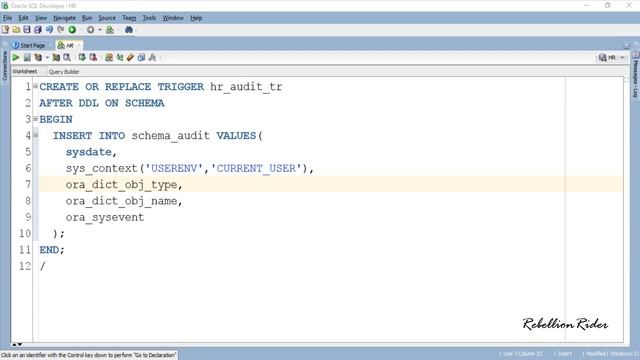This screenshot has width=640, height=360.
Task: Click the Rollback icon in worksheet toolbar
Action: 93,58
